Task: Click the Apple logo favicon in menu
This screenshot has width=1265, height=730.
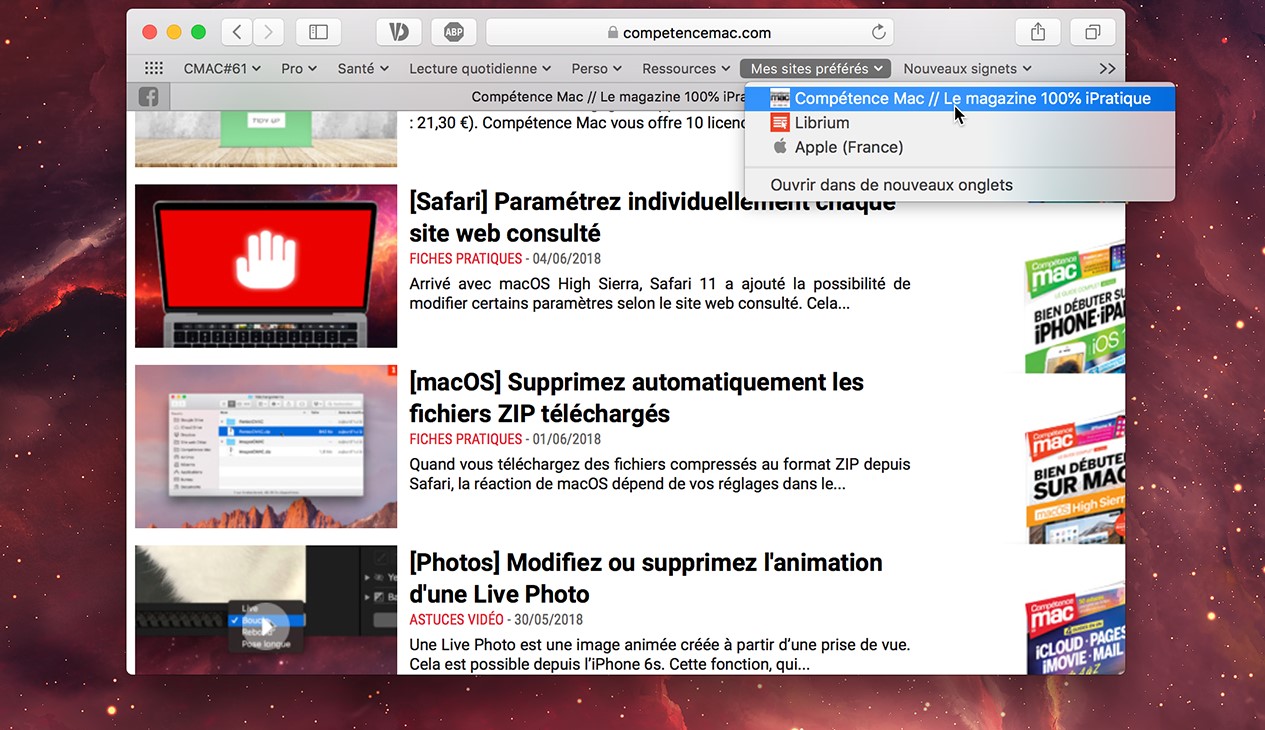Action: [x=780, y=147]
